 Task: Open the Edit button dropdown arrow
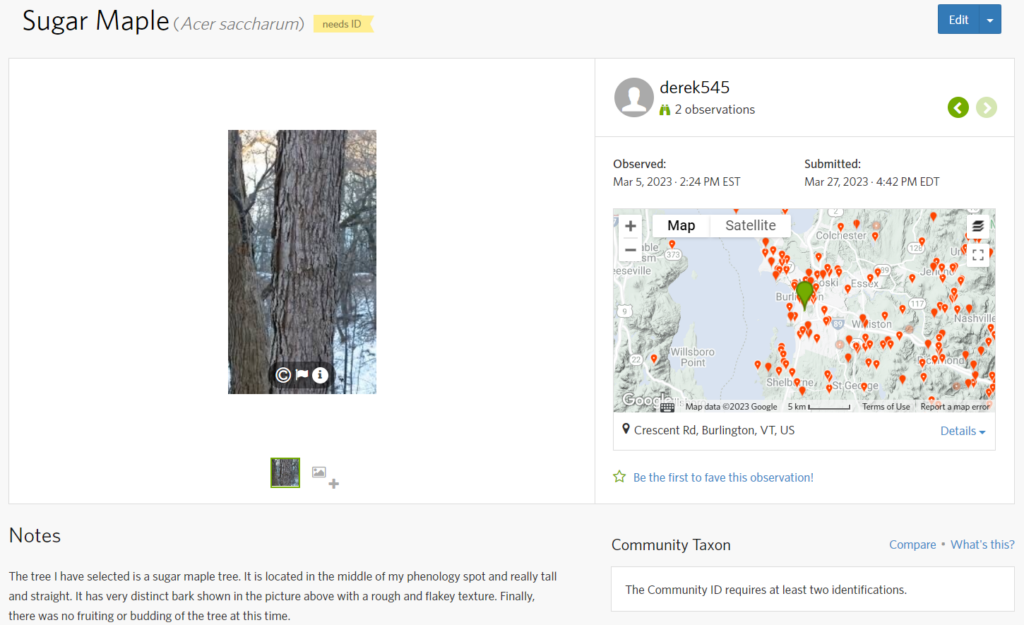coord(990,20)
